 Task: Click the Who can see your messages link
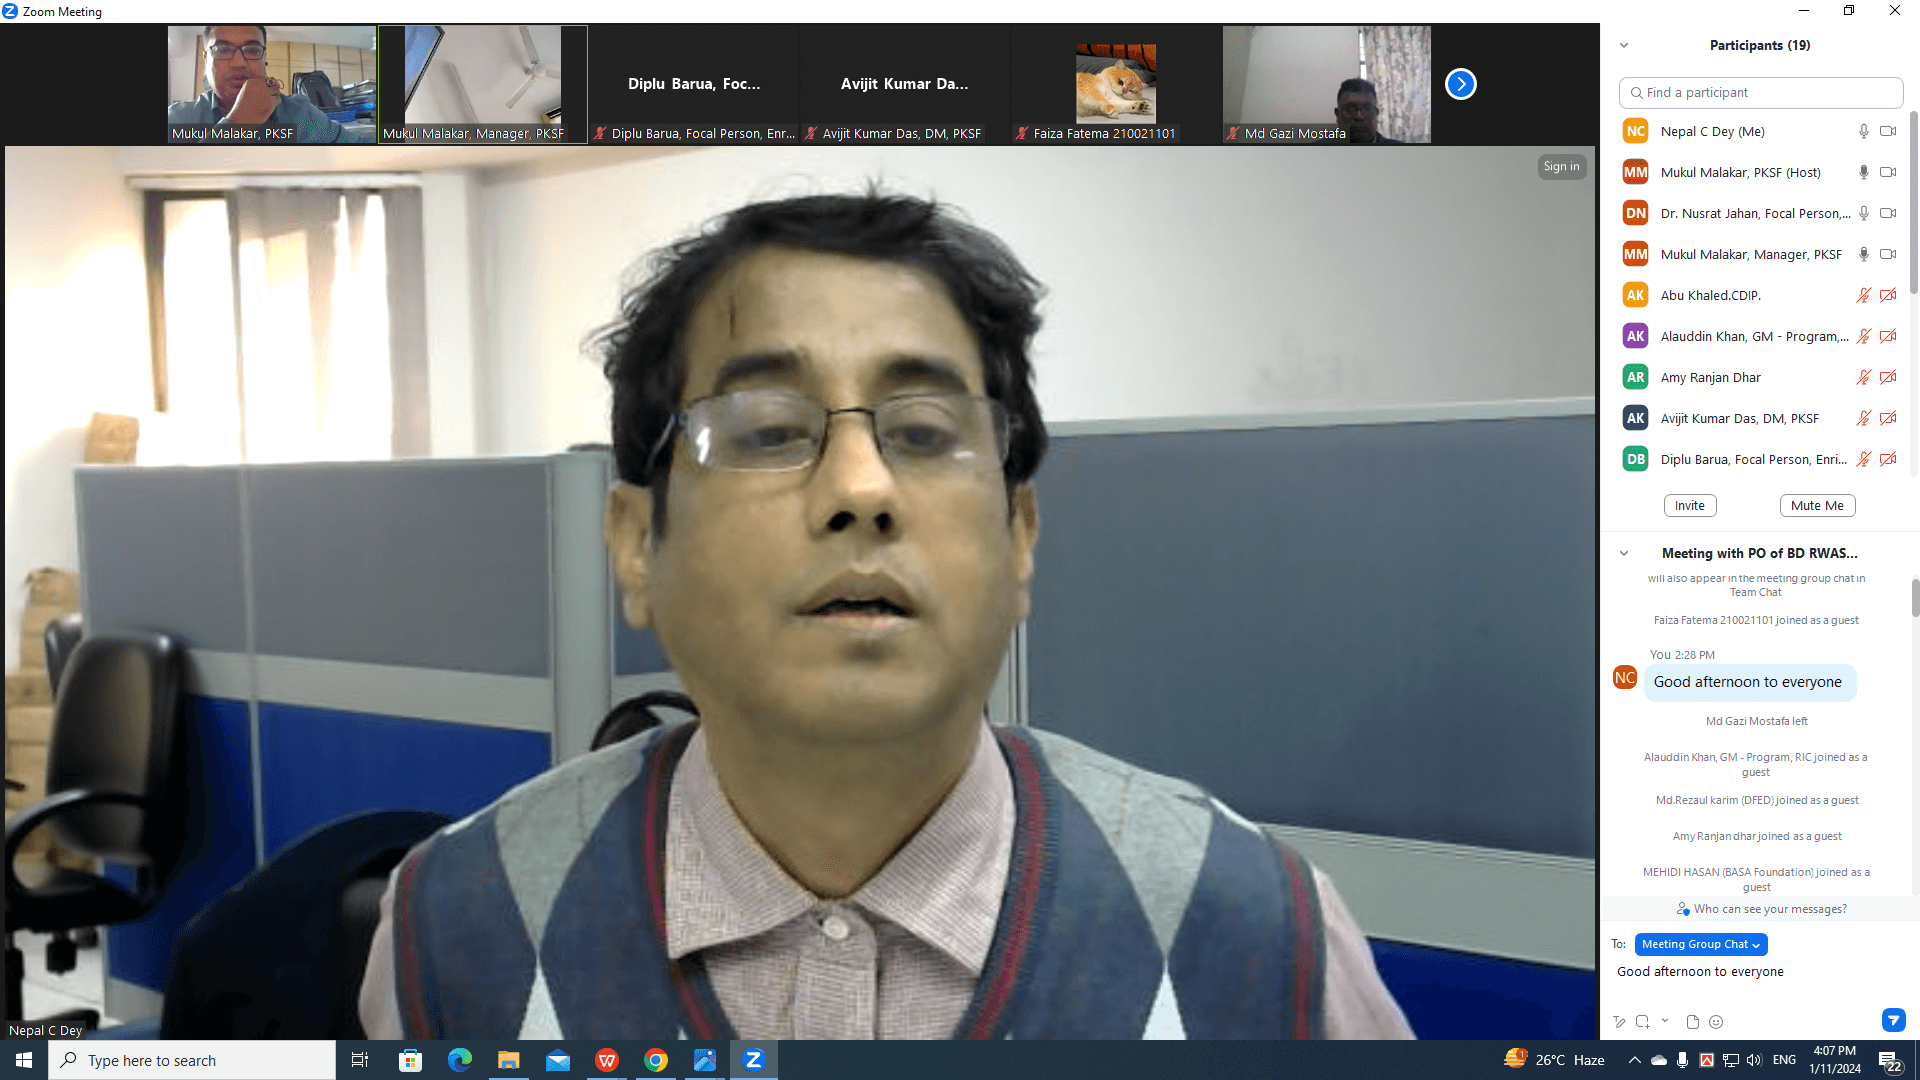(x=1769, y=909)
